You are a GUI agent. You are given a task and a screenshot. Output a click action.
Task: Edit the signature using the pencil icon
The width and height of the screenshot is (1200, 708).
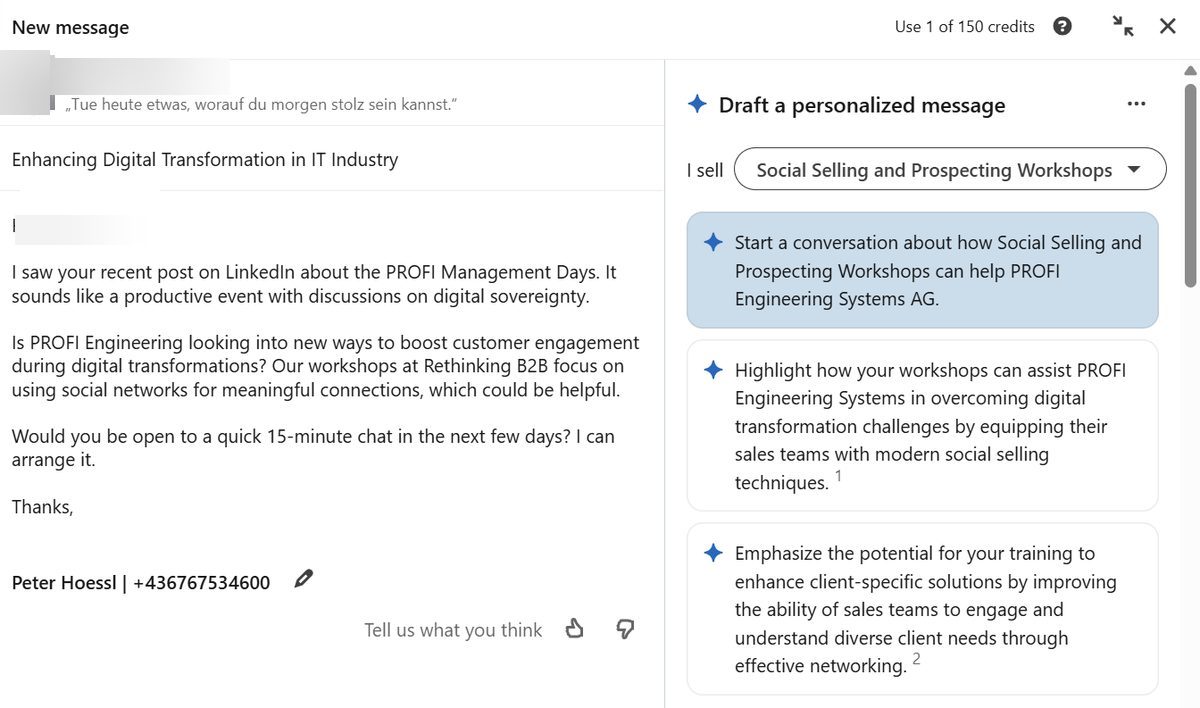click(303, 578)
